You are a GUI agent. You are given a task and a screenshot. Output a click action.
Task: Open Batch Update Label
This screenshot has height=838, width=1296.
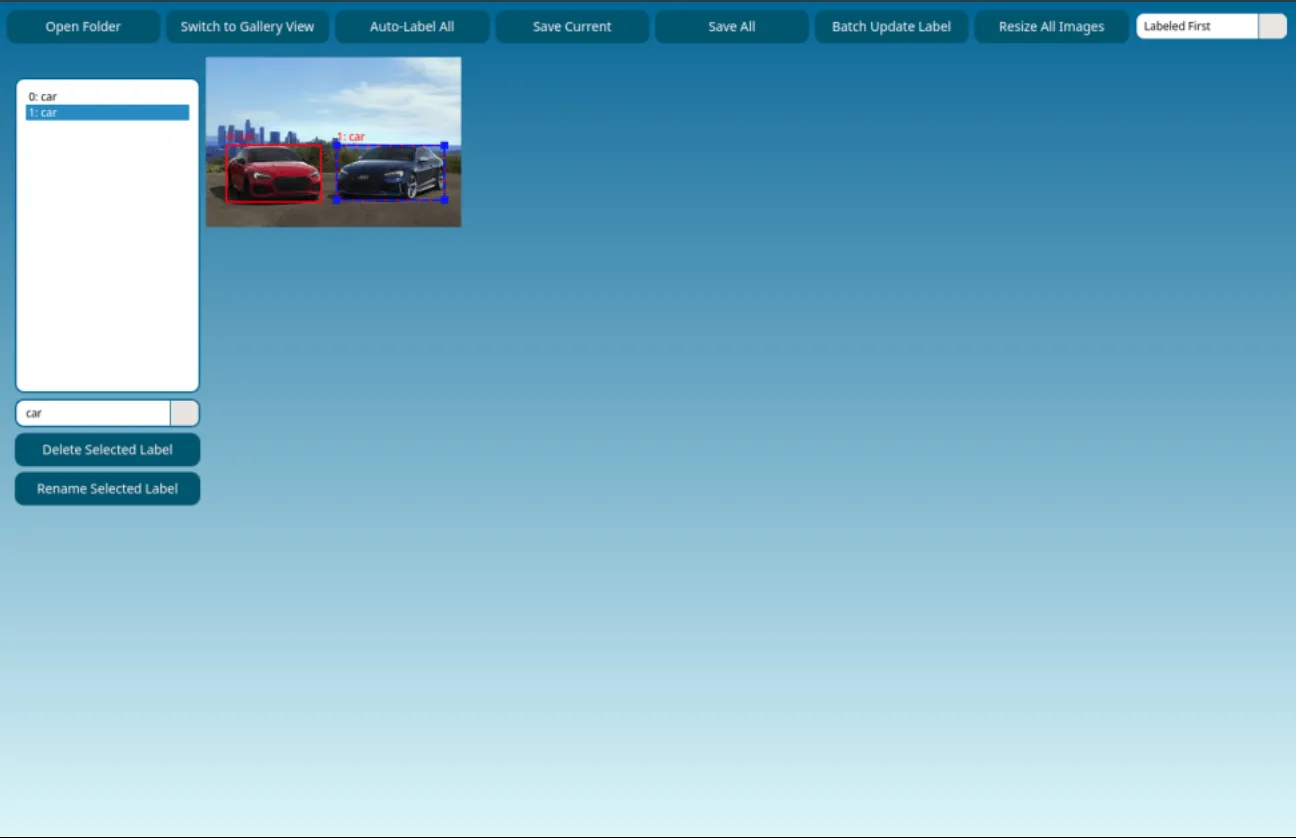click(x=891, y=27)
